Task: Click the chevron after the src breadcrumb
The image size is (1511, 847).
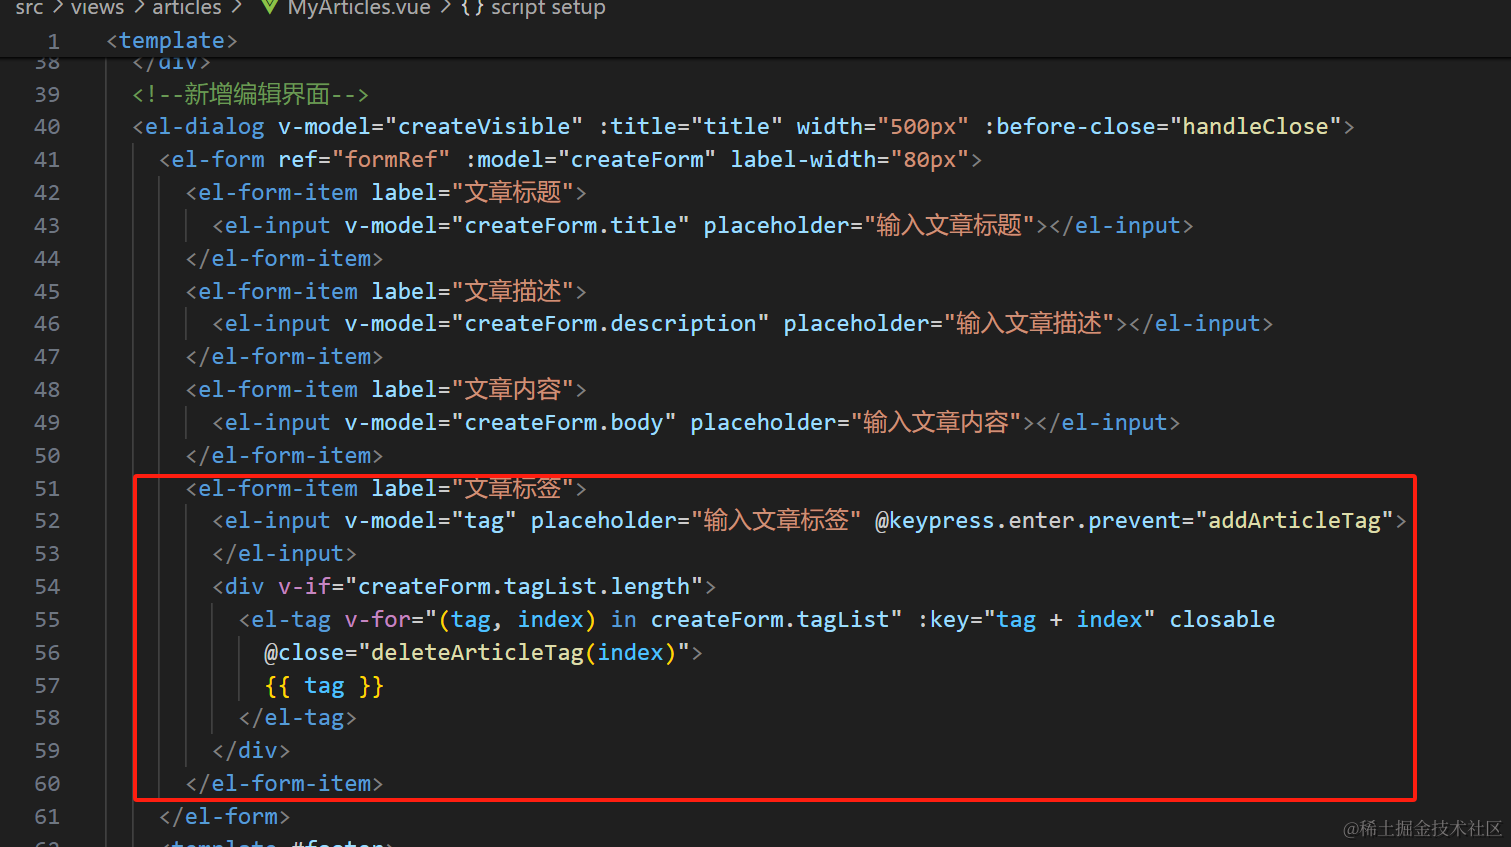Action: point(58,9)
